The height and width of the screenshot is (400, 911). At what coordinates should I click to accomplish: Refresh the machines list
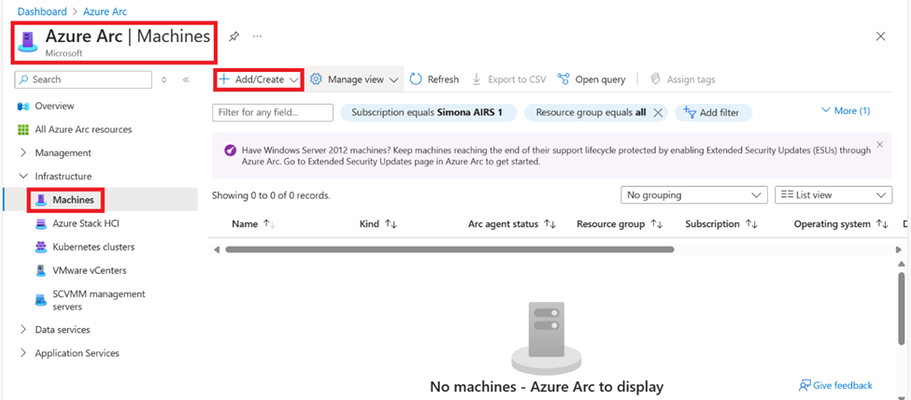(435, 80)
